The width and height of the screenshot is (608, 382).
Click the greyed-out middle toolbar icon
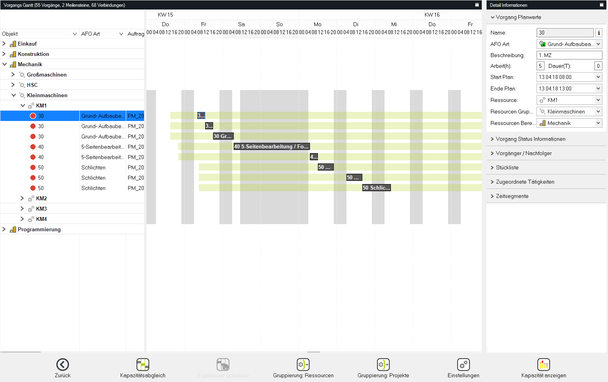(223, 365)
